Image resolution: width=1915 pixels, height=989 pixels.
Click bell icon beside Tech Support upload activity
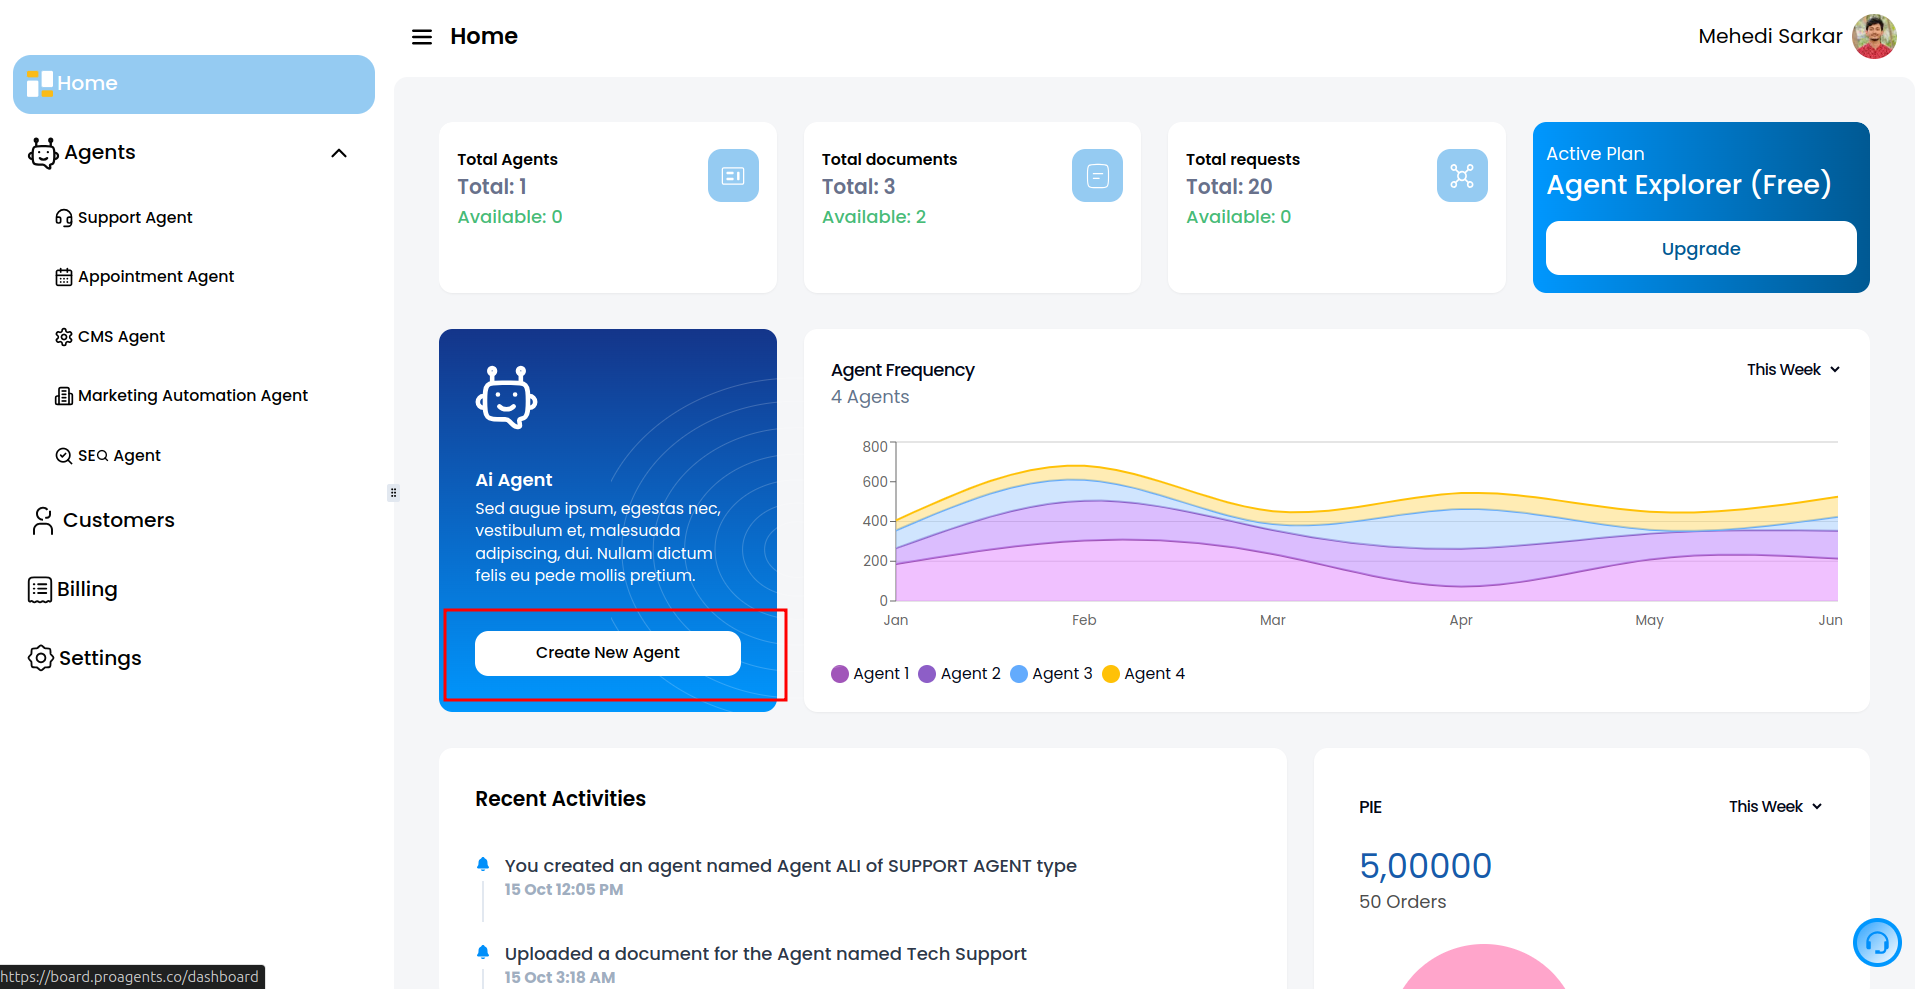click(483, 952)
